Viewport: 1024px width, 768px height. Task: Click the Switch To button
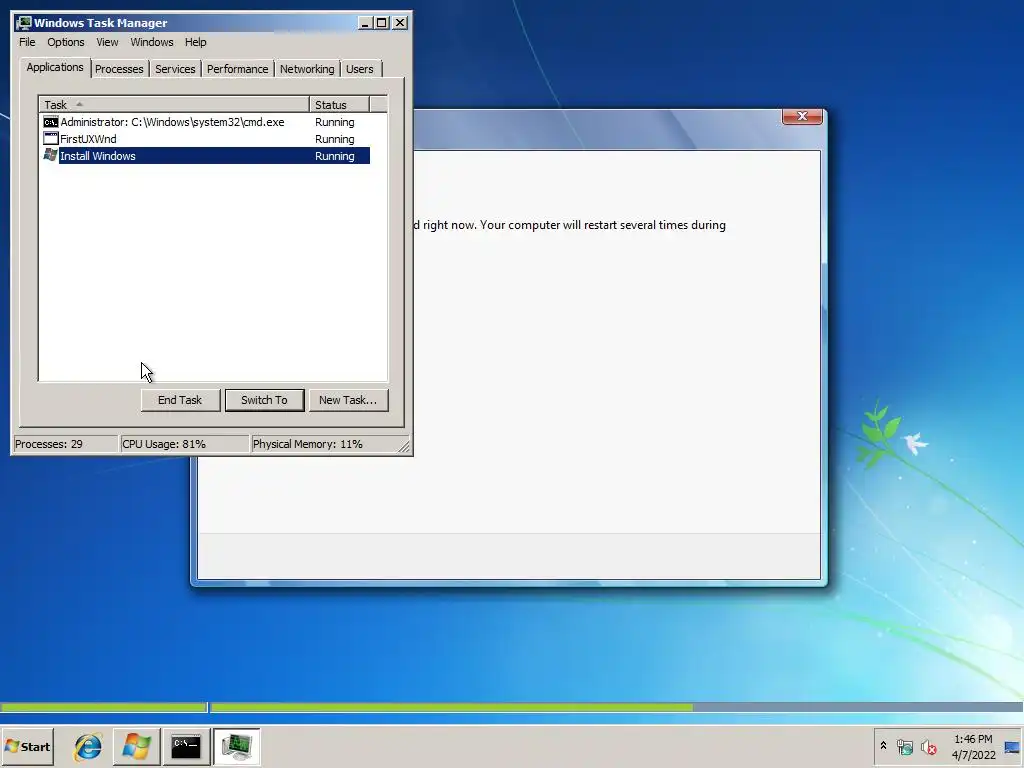click(264, 400)
